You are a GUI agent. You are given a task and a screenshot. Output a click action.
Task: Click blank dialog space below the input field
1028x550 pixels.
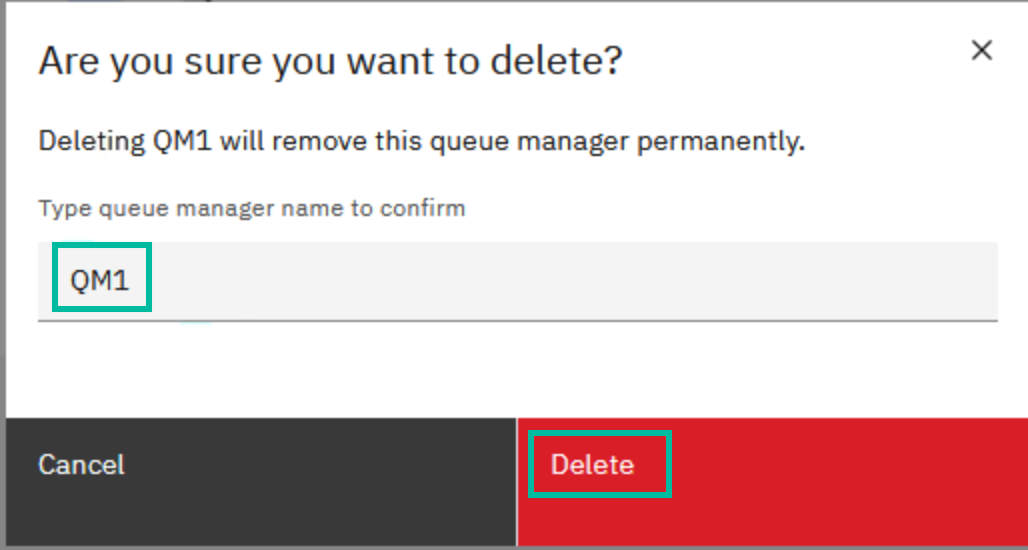(518, 369)
